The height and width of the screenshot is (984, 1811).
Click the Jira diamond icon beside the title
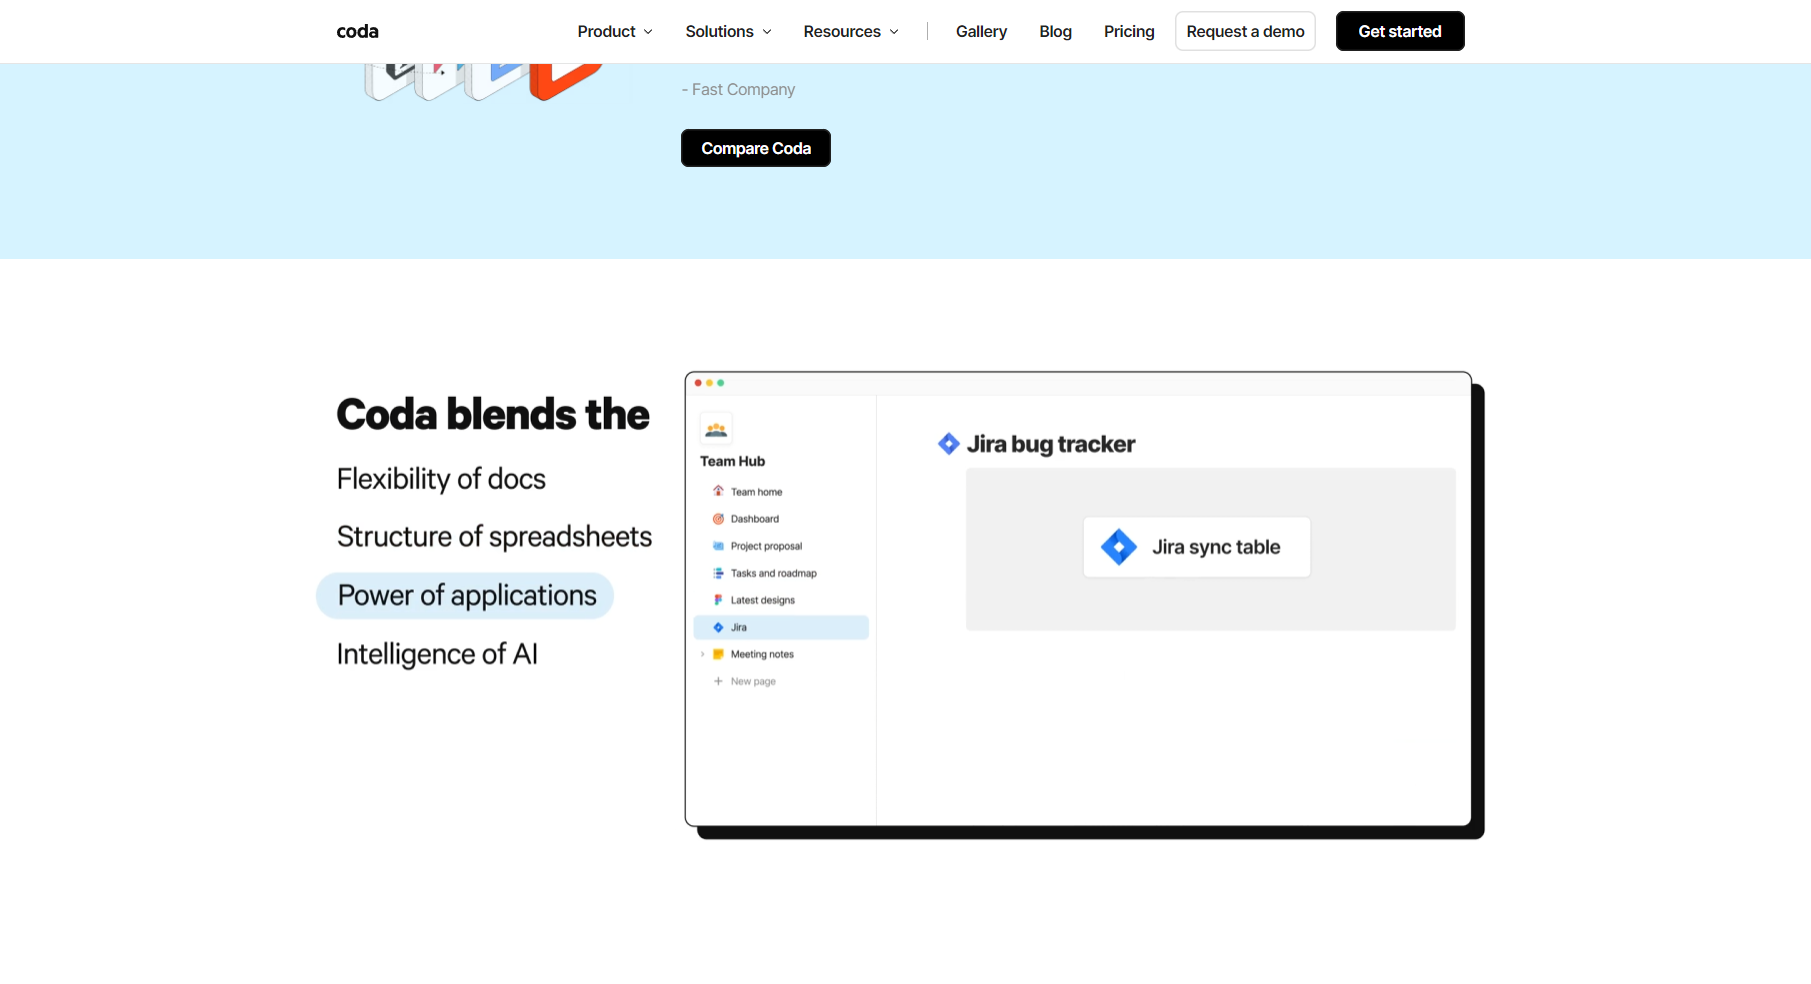(948, 444)
